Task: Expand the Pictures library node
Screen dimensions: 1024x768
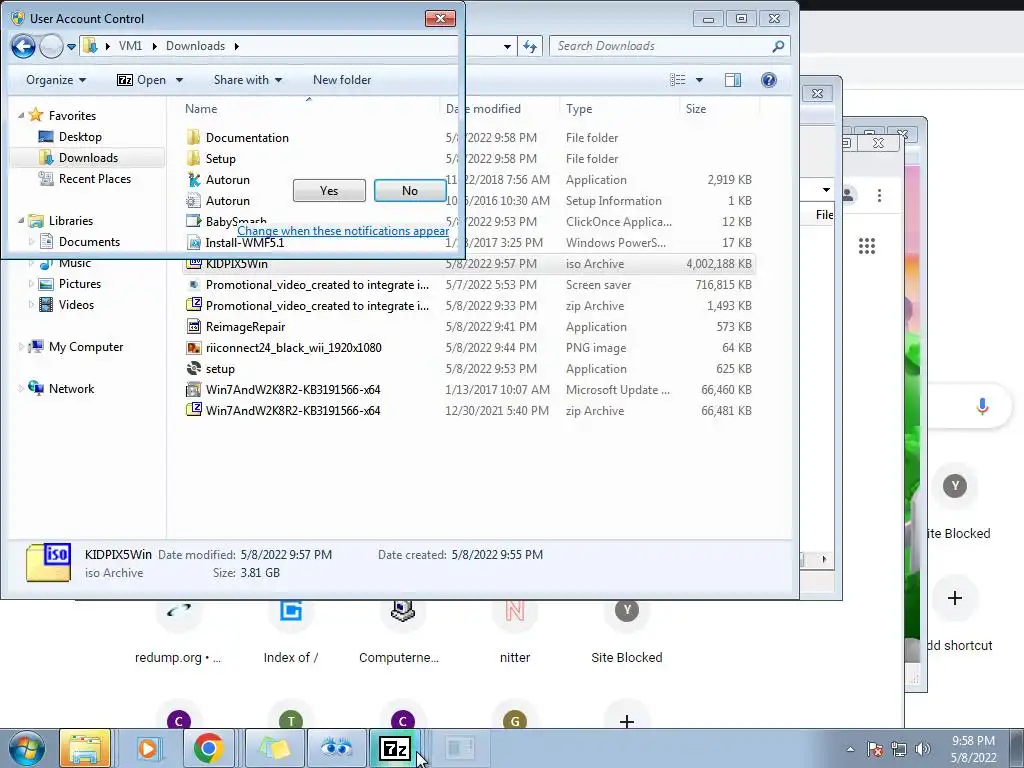Action: [31, 283]
